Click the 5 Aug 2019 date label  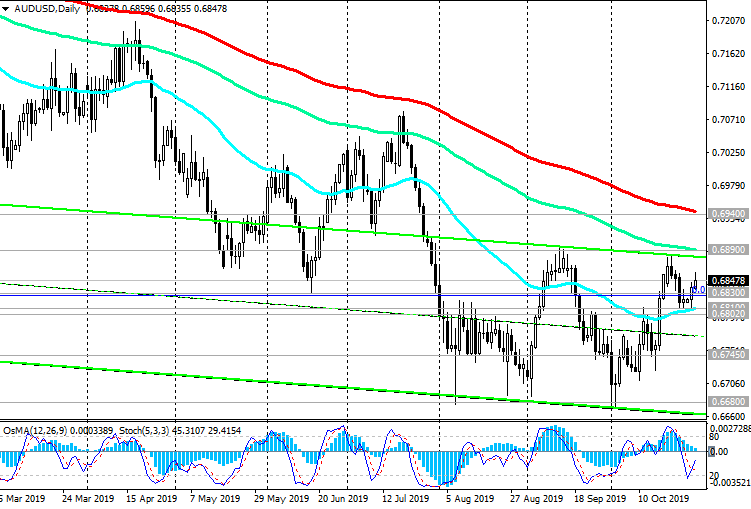point(470,499)
